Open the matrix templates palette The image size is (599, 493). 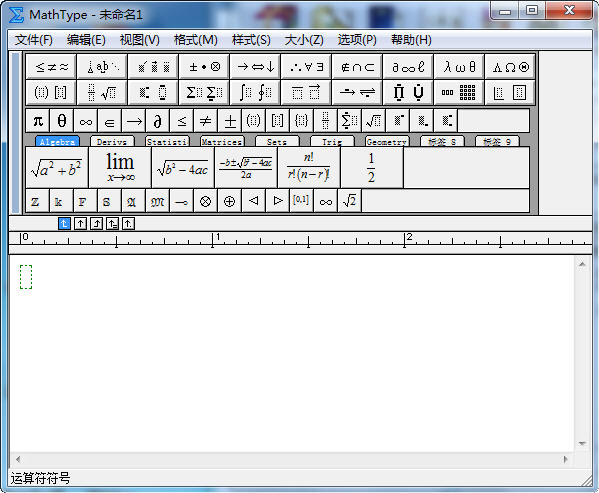coord(459,92)
